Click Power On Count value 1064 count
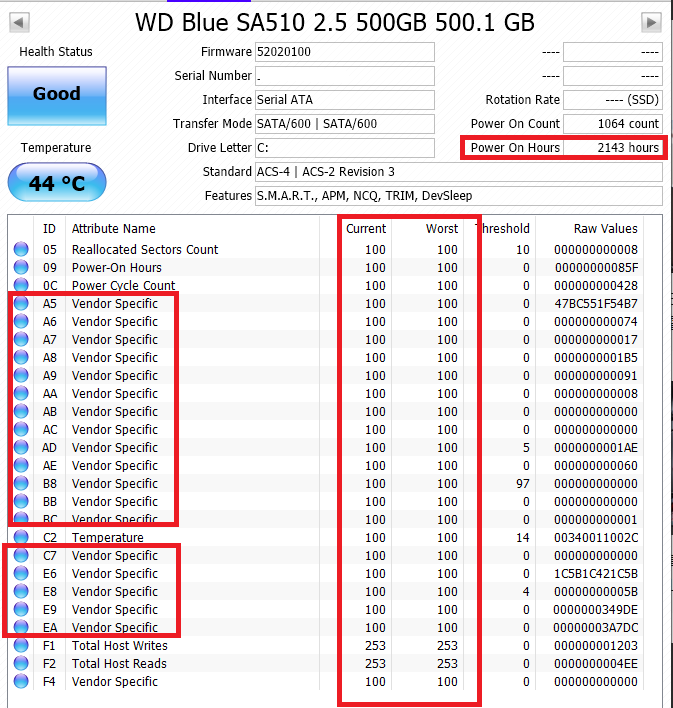This screenshot has height=708, width=673. pyautogui.click(x=613, y=124)
